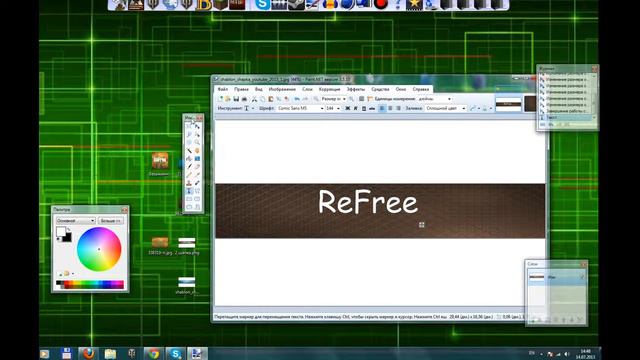This screenshot has width=640, height=360.
Task: Toggle Italic text formatting
Action: [356, 108]
